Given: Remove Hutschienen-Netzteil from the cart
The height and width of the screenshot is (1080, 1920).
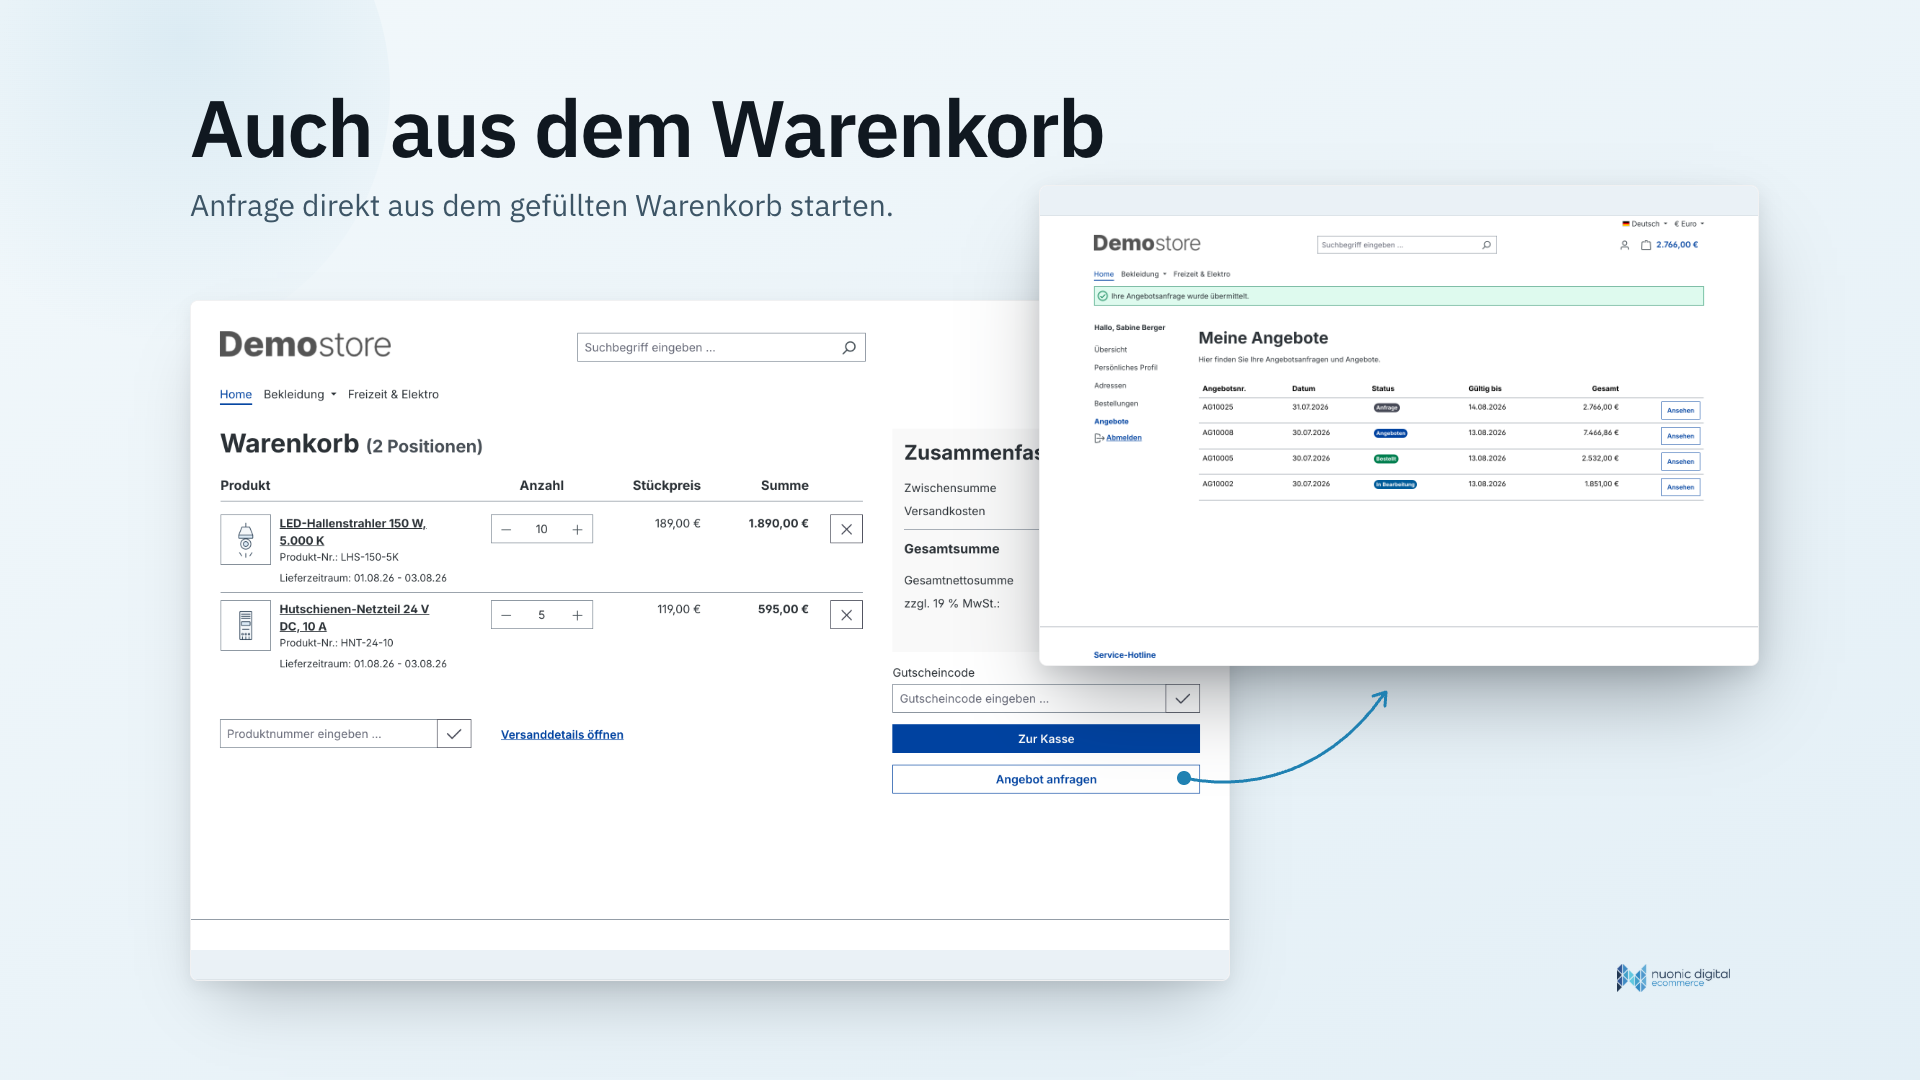Looking at the screenshot, I should 846,616.
